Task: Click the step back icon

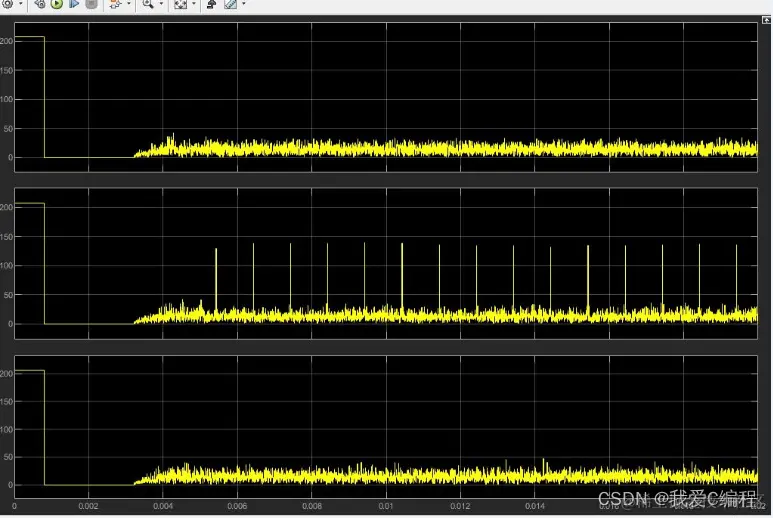Action: [x=40, y=4]
